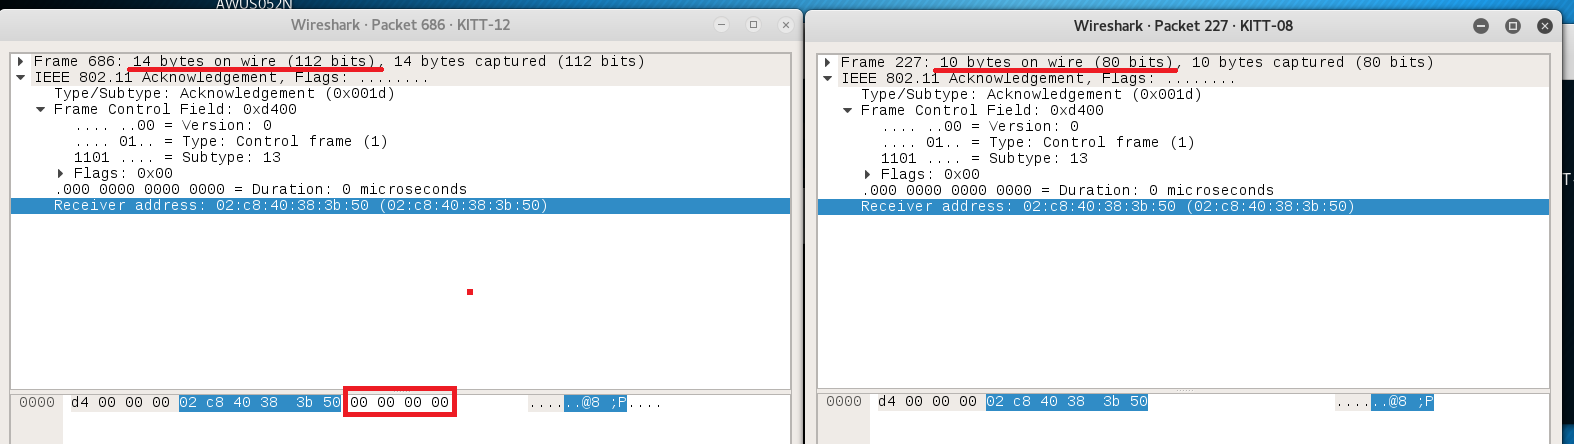This screenshot has height=444, width=1574.
Task: Maximize the Packet 686 window
Action: [x=753, y=25]
